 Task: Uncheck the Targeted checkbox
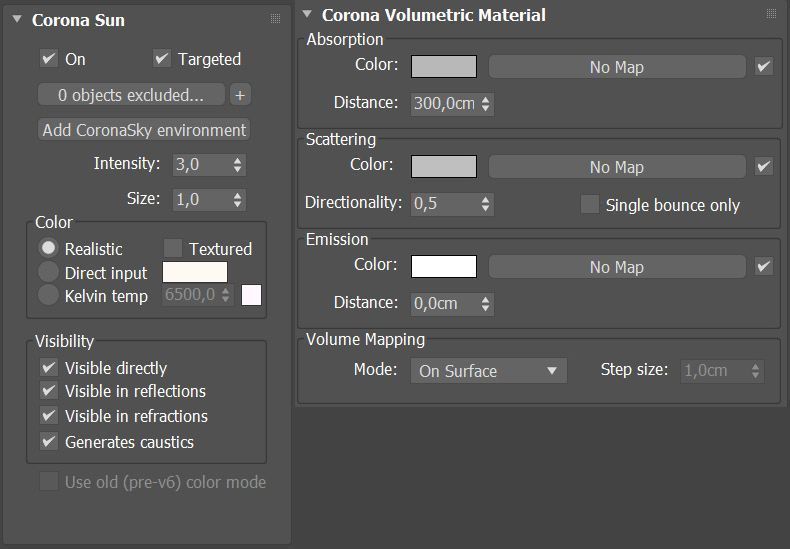(162, 58)
